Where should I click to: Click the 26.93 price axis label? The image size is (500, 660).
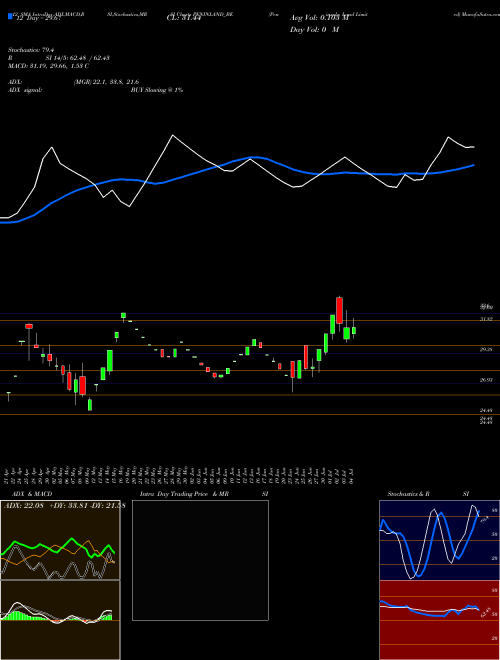pos(486,380)
